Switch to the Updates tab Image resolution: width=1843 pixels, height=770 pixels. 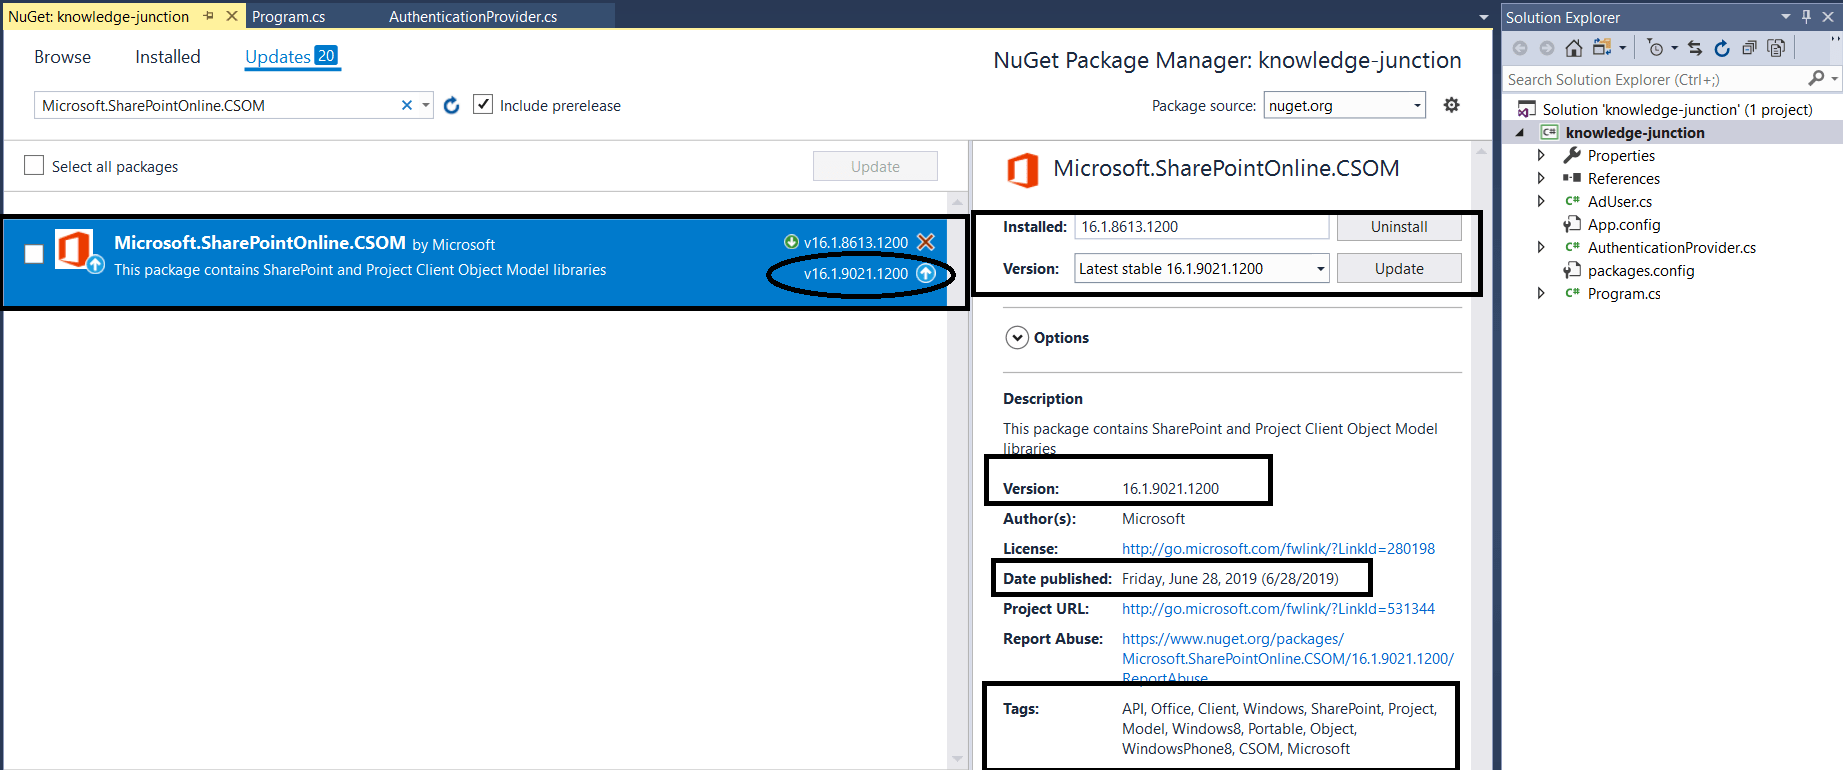coord(291,57)
